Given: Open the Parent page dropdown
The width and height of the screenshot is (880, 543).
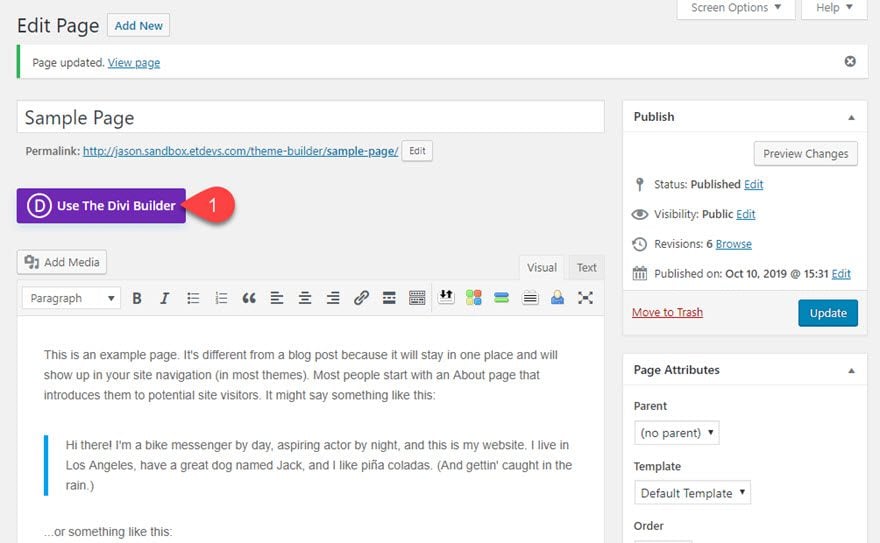Looking at the screenshot, I should tap(676, 433).
